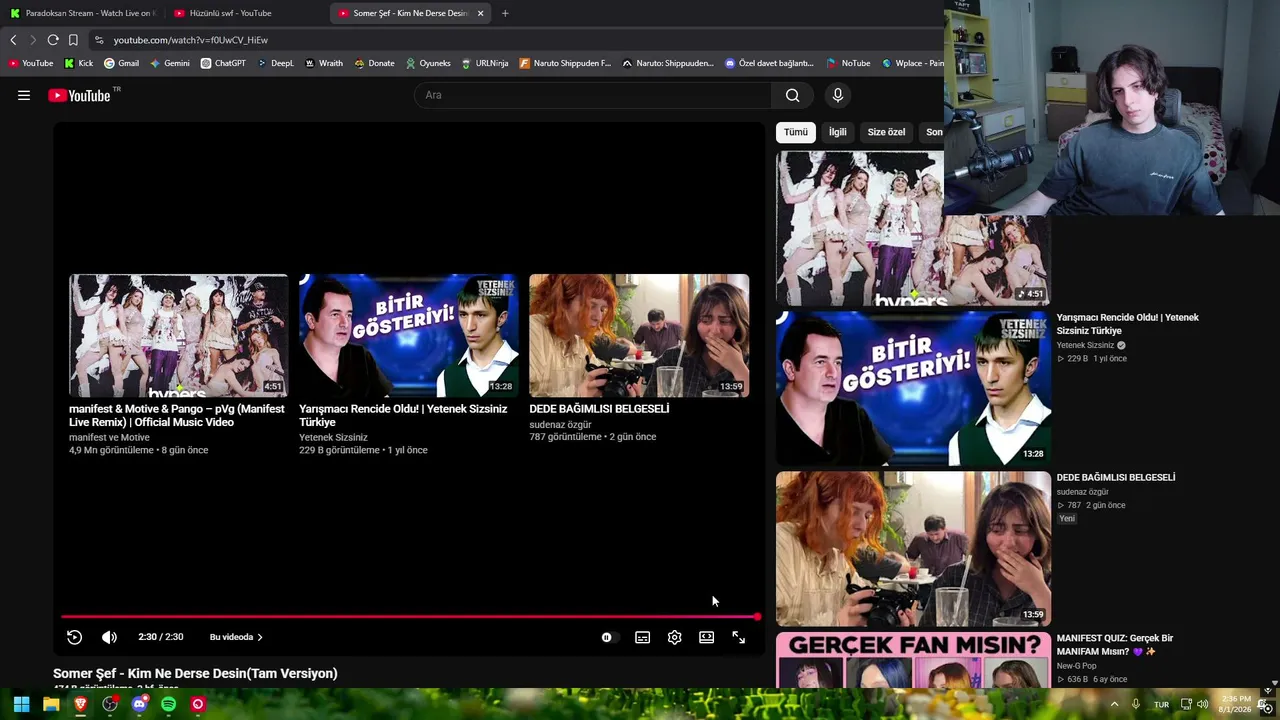Viewport: 1280px width, 720px height.
Task: Open the ChatGPT bookmark
Action: pos(223,63)
